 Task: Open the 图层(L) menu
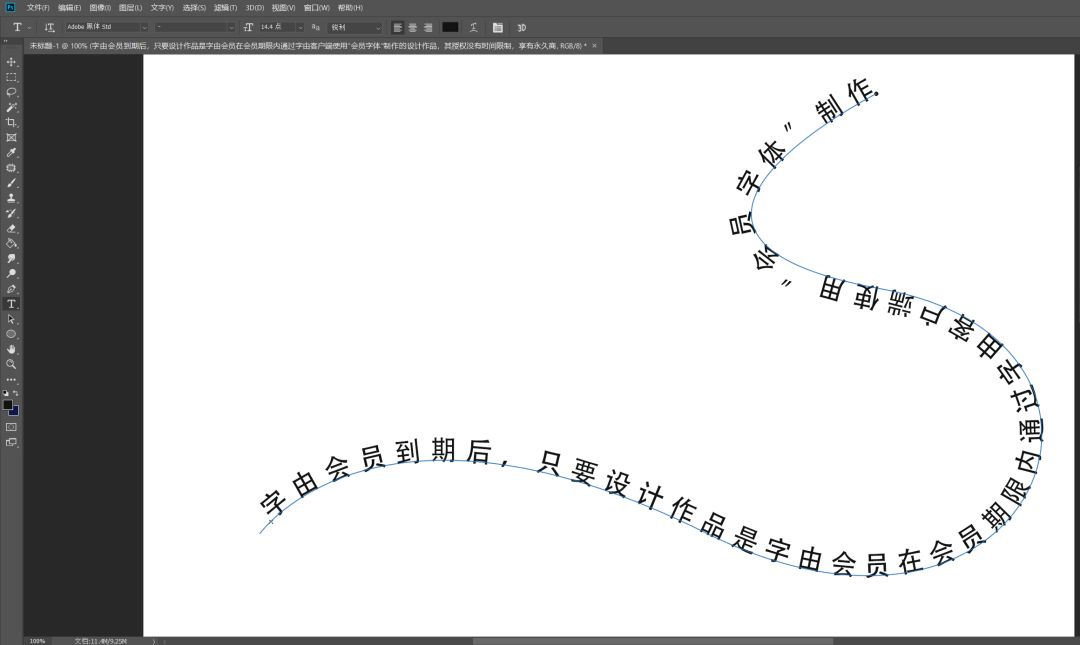tap(131, 8)
